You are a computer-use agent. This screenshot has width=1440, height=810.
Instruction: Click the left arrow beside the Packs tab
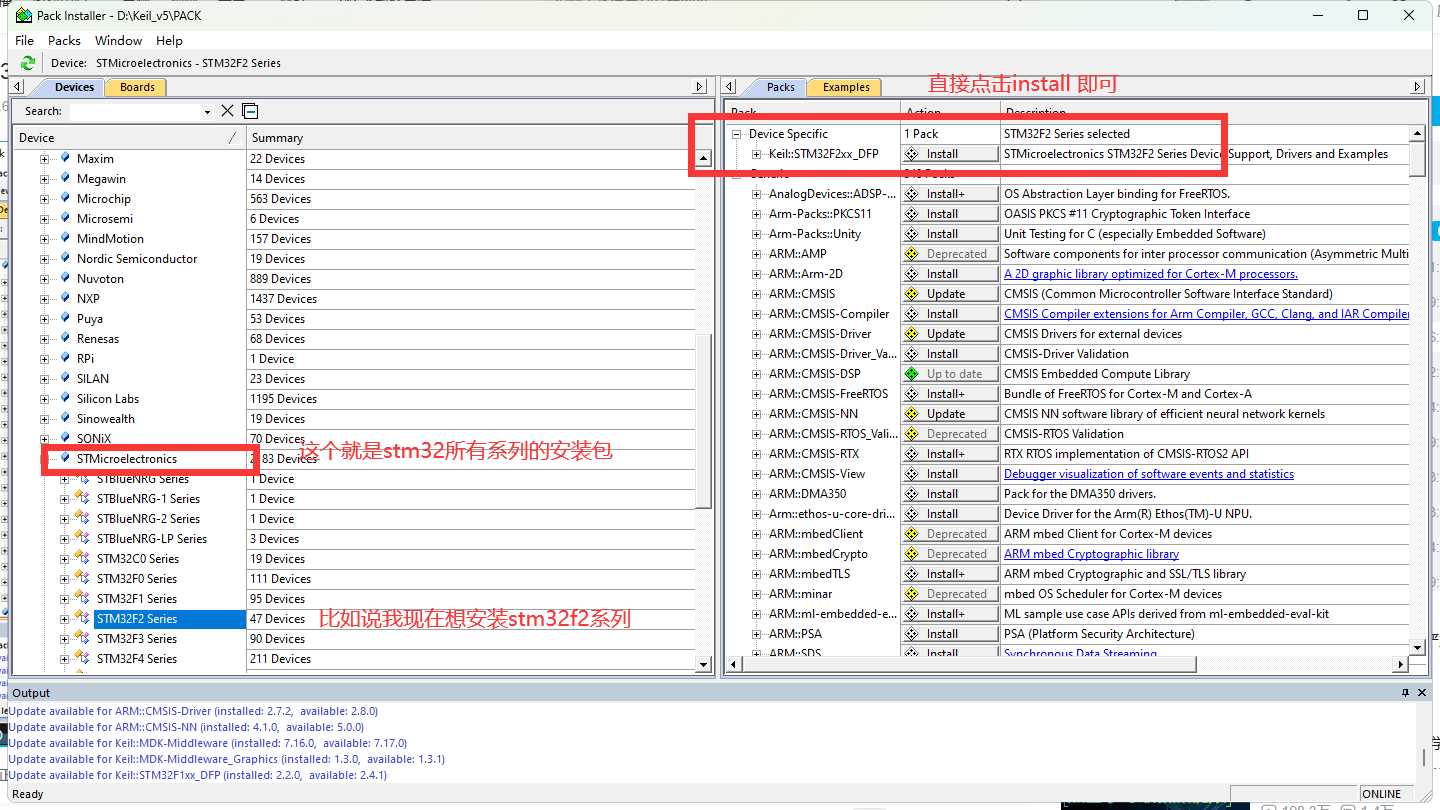729,87
